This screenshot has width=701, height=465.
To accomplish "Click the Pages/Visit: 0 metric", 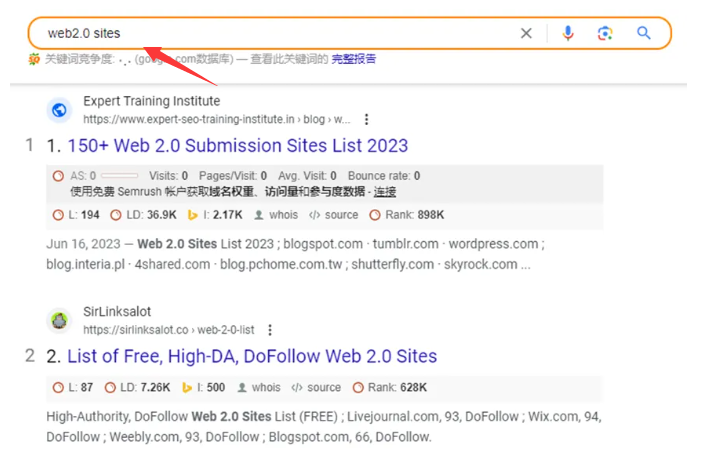I will click(233, 176).
